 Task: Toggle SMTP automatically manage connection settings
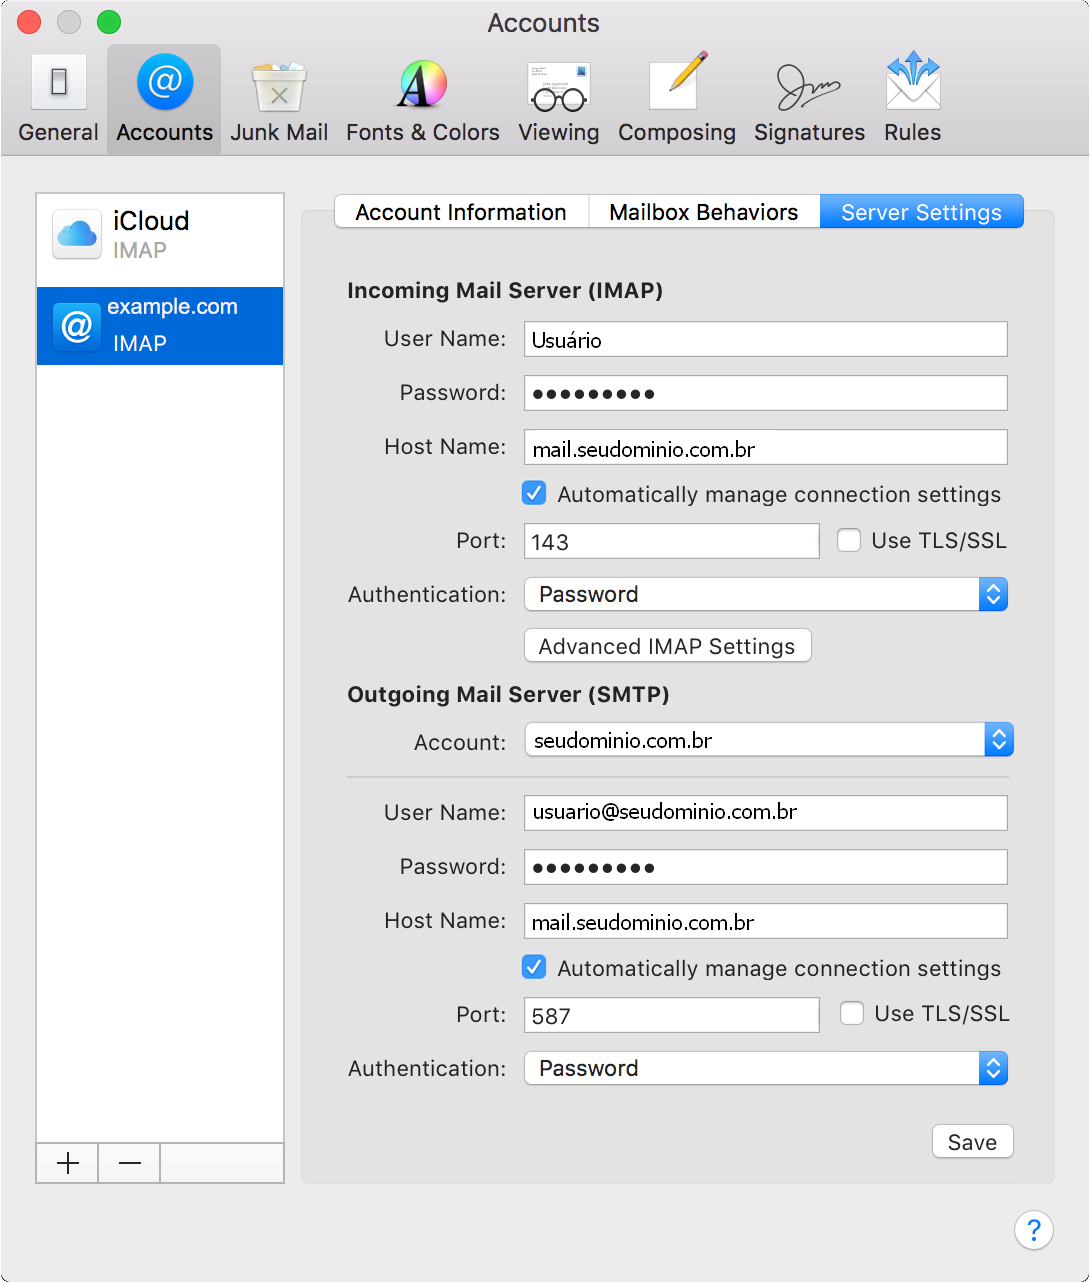[x=534, y=967]
